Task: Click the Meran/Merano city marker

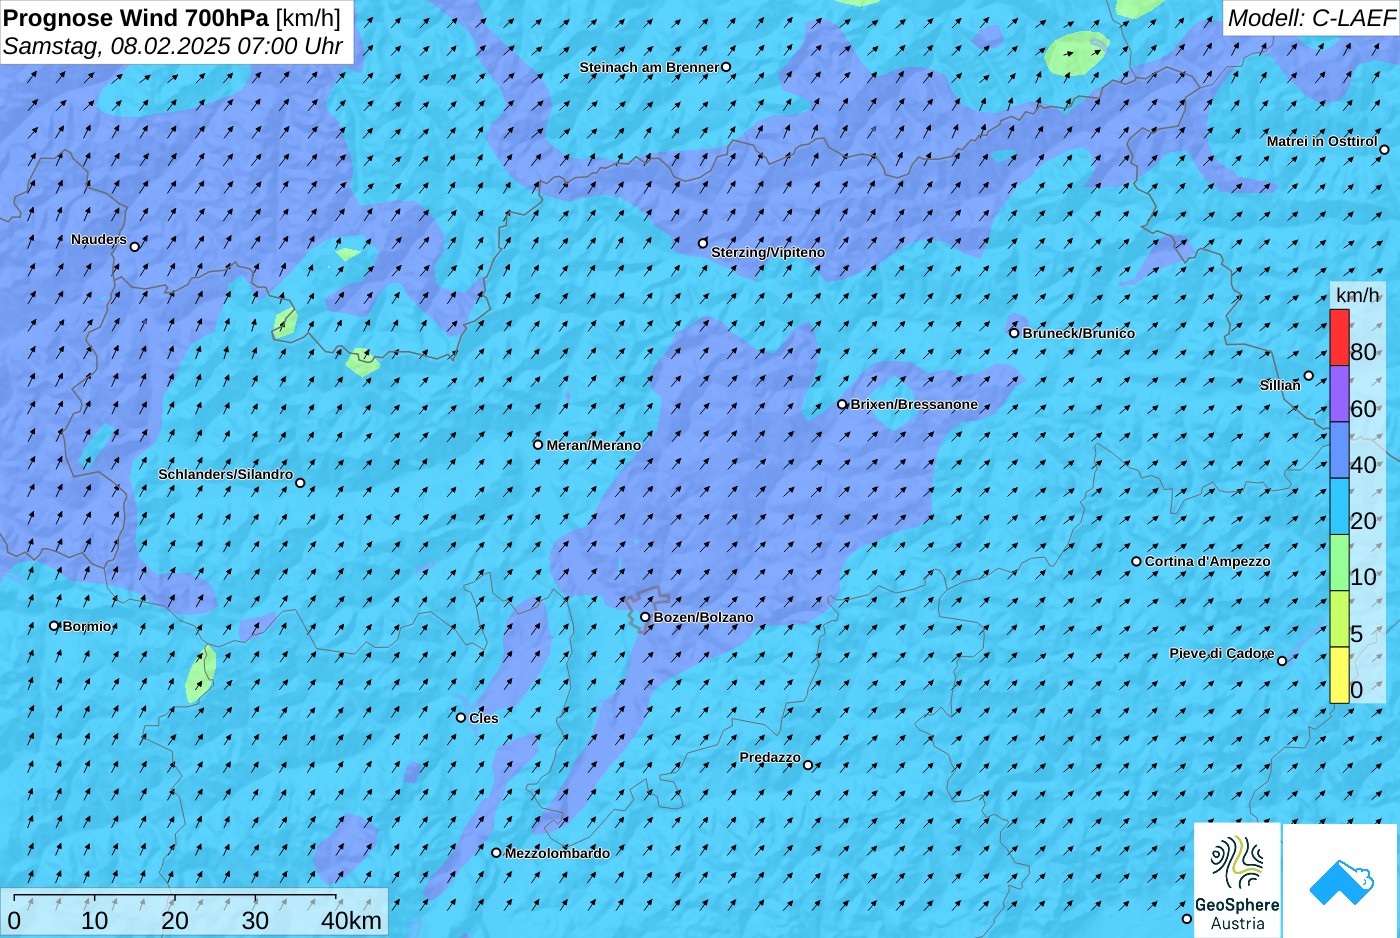Action: 538,444
